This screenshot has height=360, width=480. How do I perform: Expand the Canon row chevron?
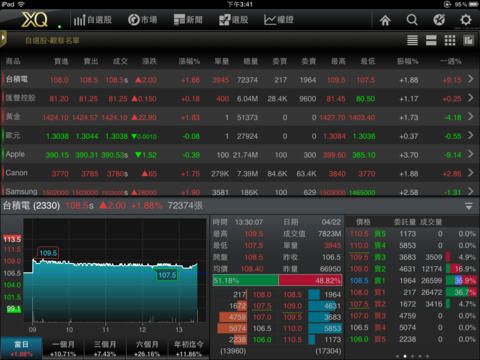[470, 173]
